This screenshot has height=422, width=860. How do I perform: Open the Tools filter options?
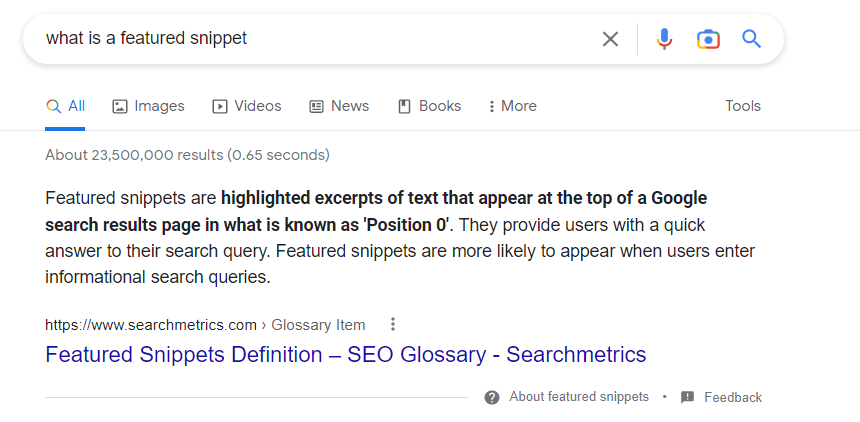[743, 106]
